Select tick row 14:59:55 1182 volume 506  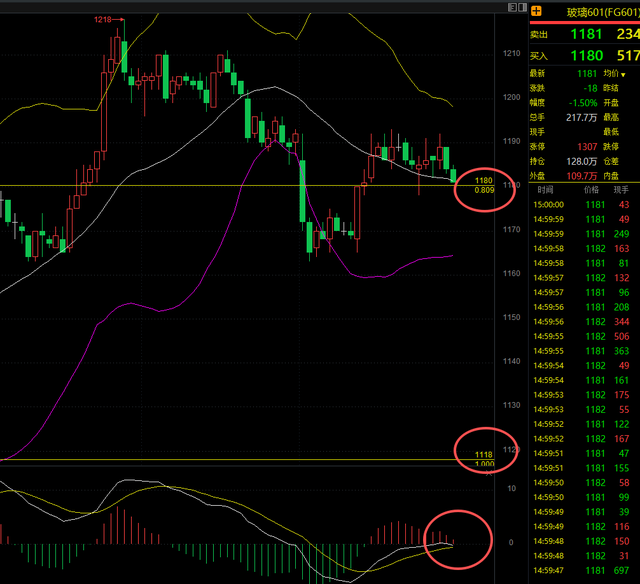coord(584,336)
